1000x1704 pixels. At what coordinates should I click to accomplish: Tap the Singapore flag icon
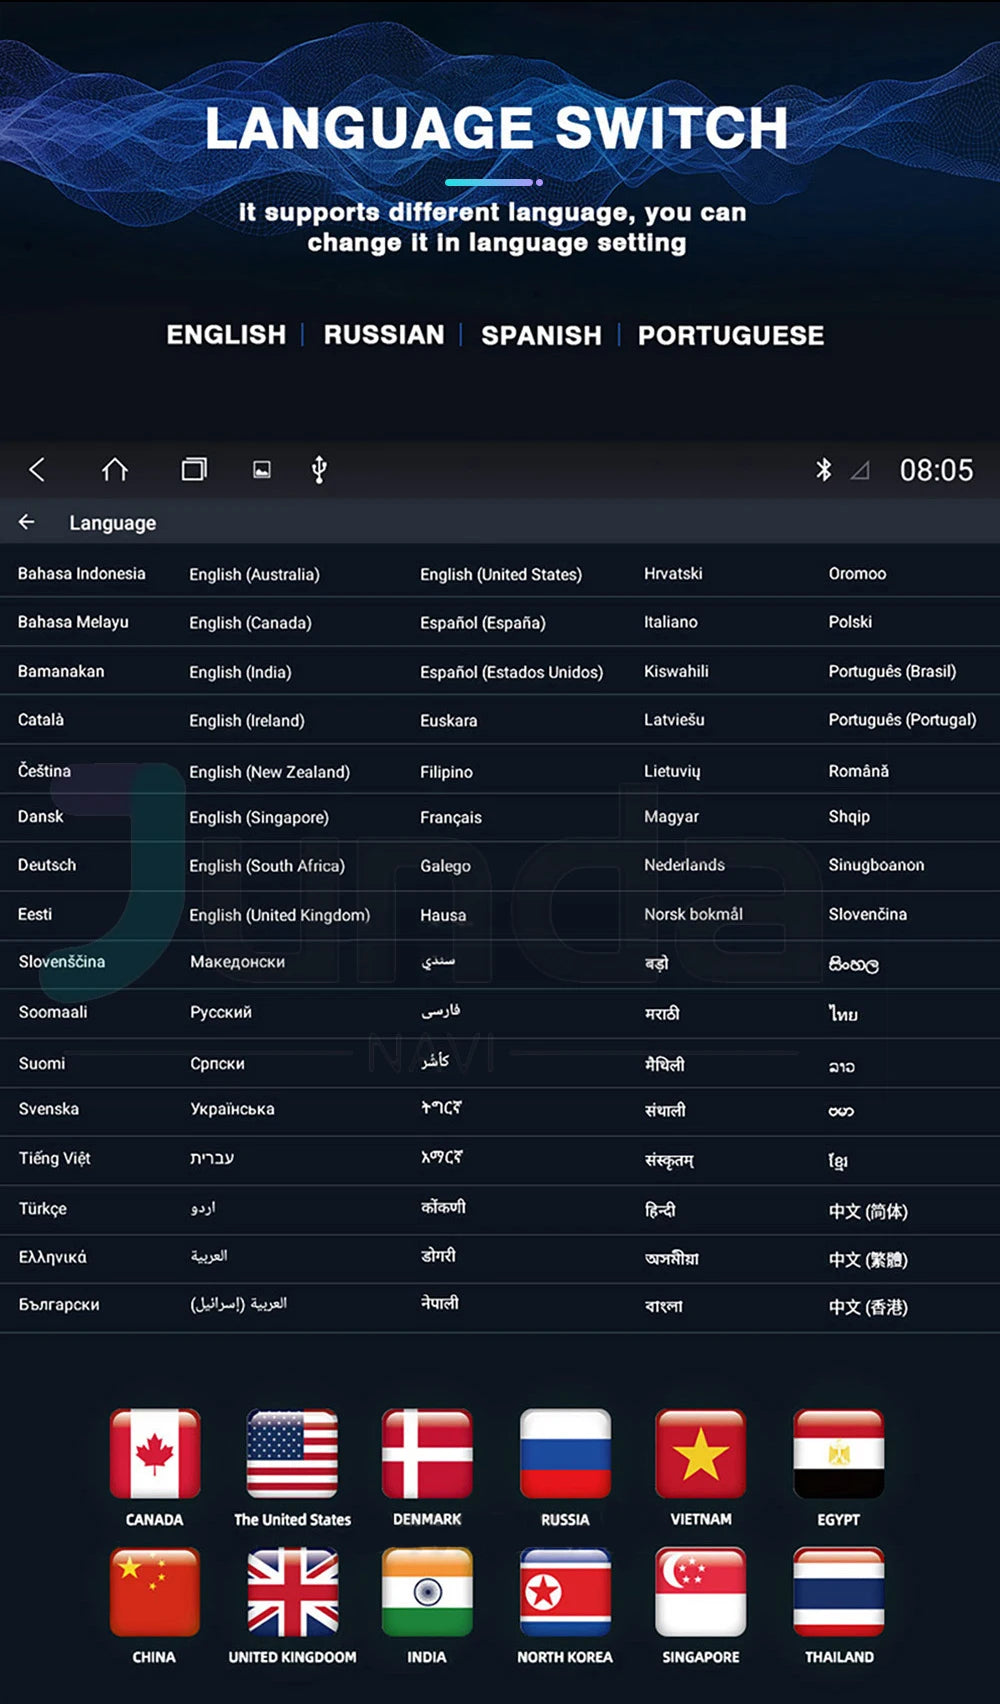pos(700,1591)
